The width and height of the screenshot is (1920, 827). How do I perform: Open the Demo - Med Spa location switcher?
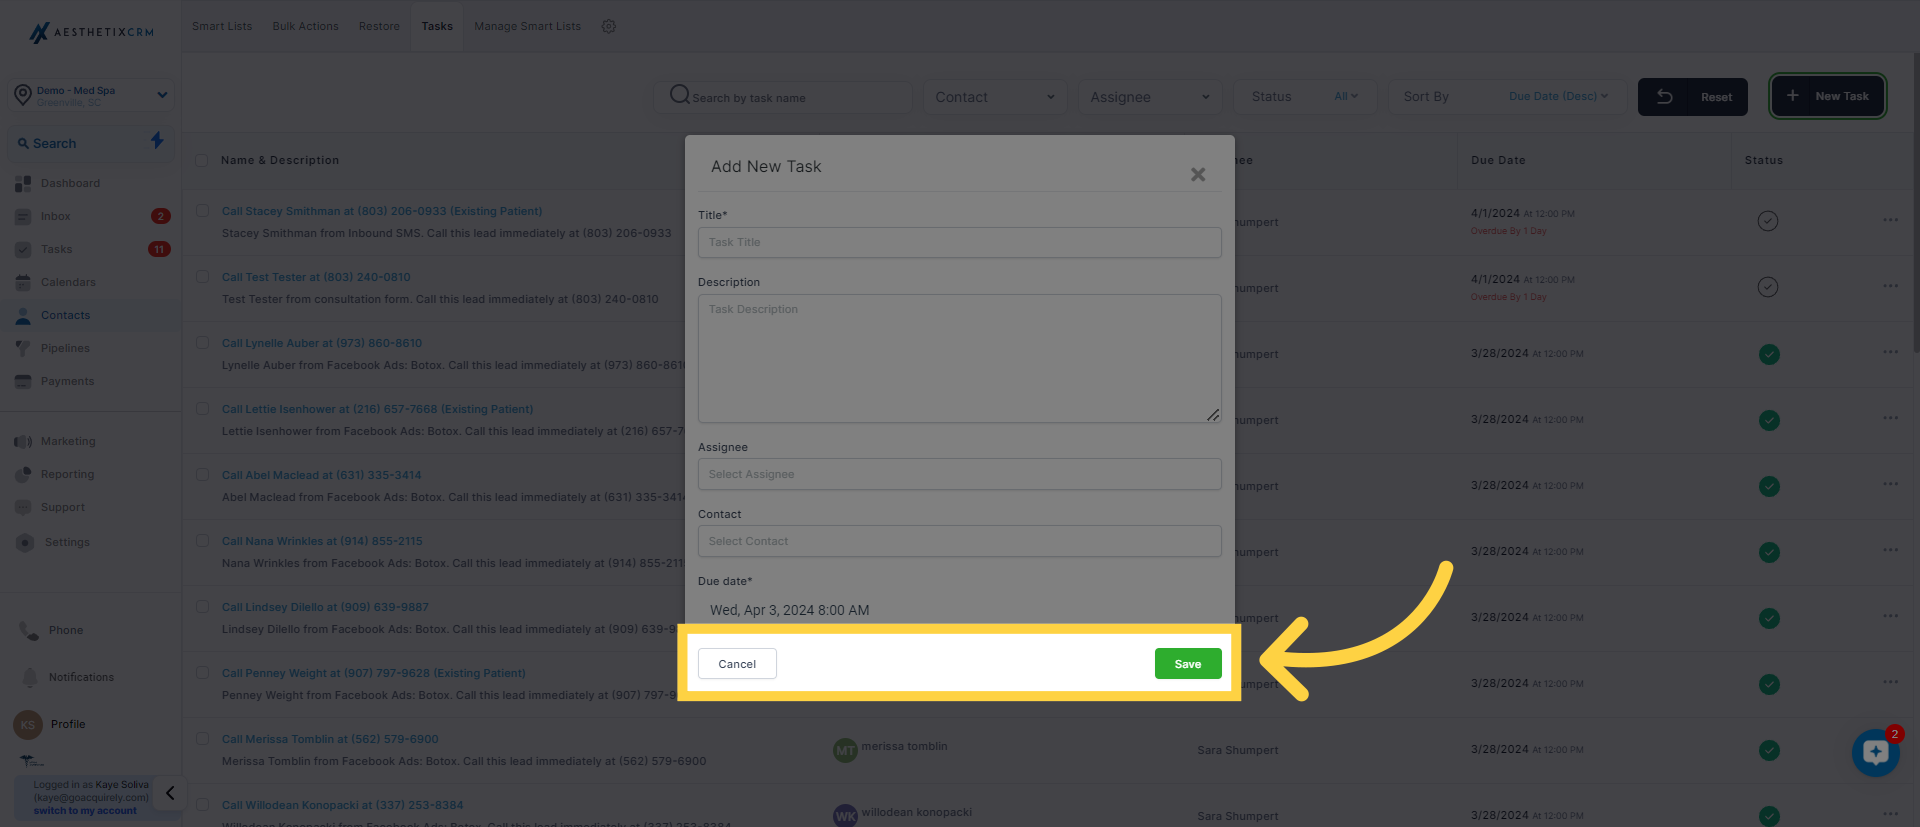(x=91, y=96)
